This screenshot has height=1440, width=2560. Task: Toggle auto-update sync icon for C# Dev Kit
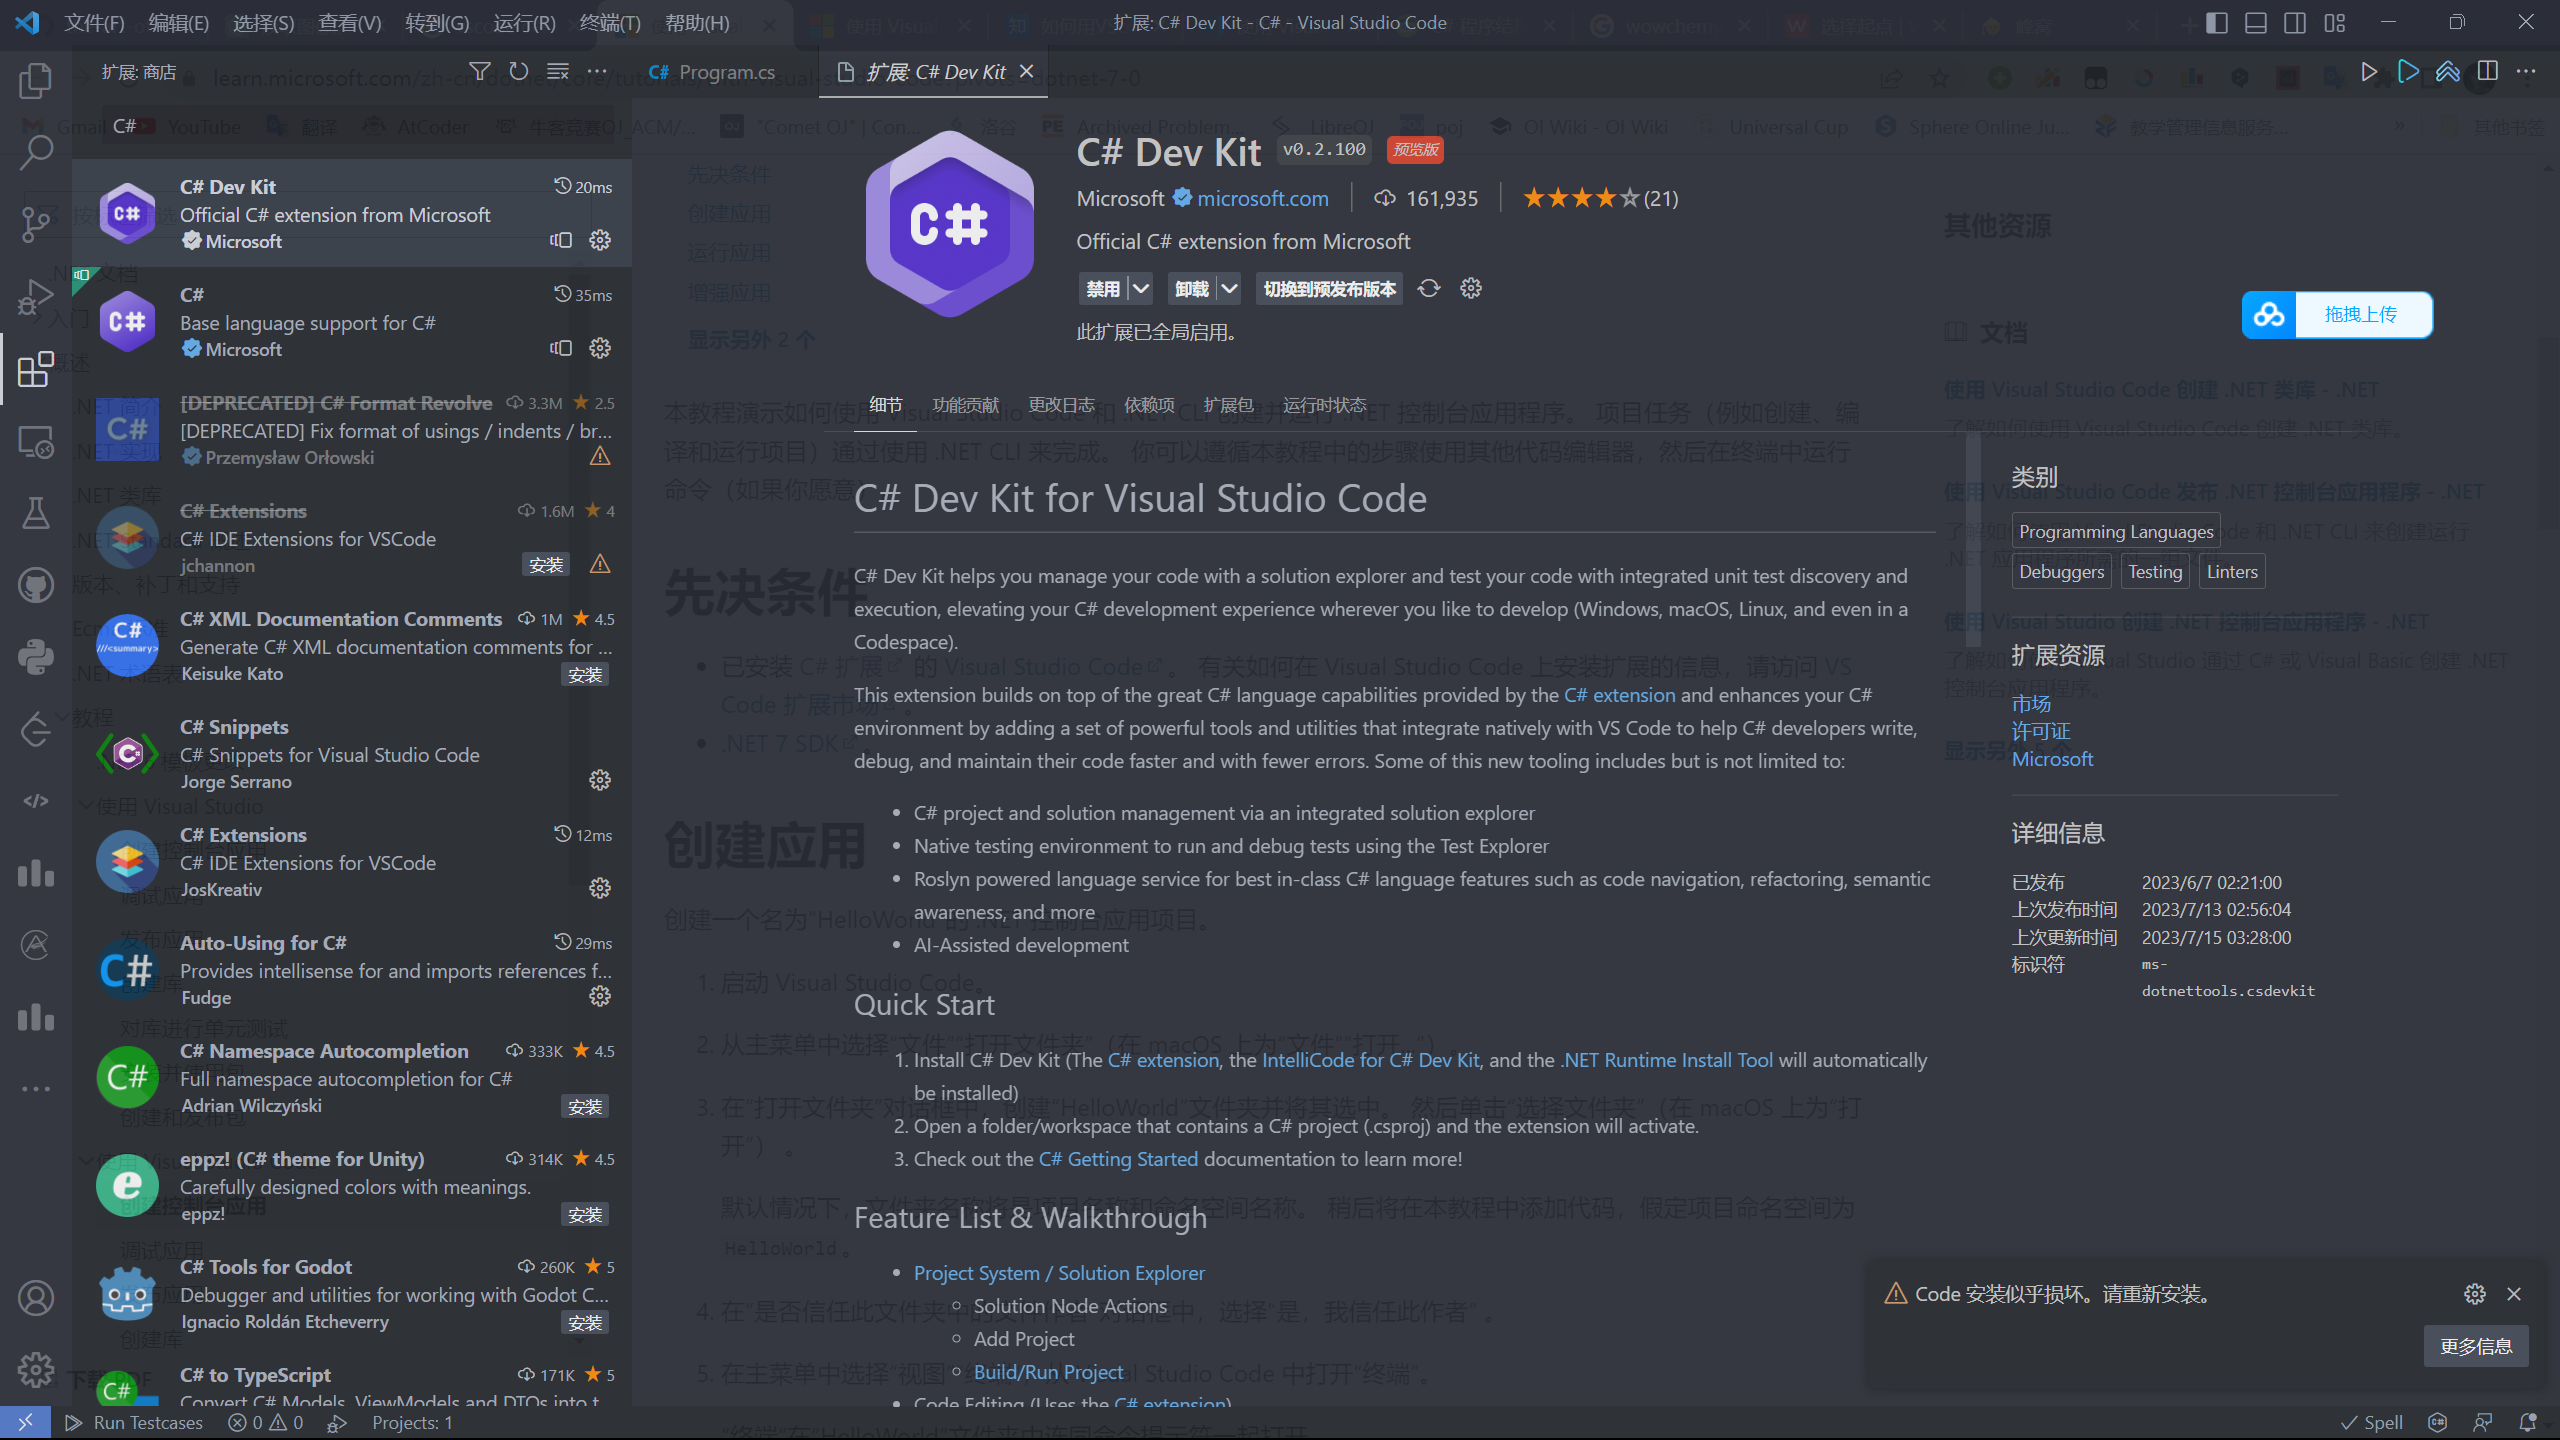click(1429, 288)
